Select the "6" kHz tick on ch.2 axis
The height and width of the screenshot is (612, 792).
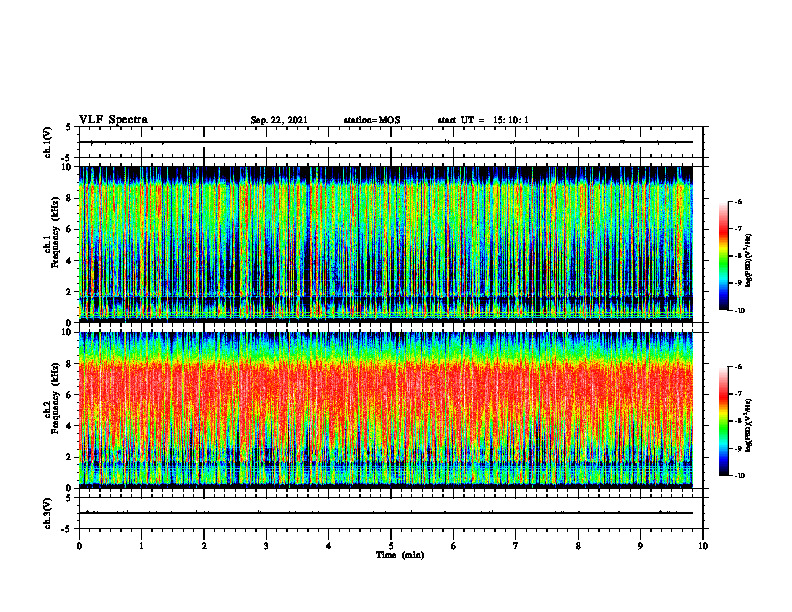70,395
